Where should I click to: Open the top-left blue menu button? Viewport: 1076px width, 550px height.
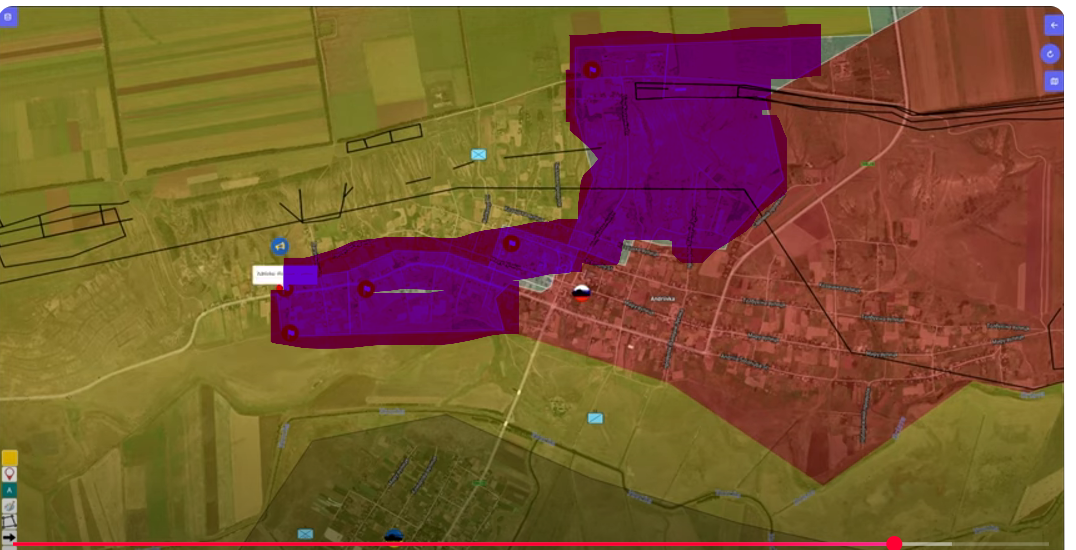[9, 16]
